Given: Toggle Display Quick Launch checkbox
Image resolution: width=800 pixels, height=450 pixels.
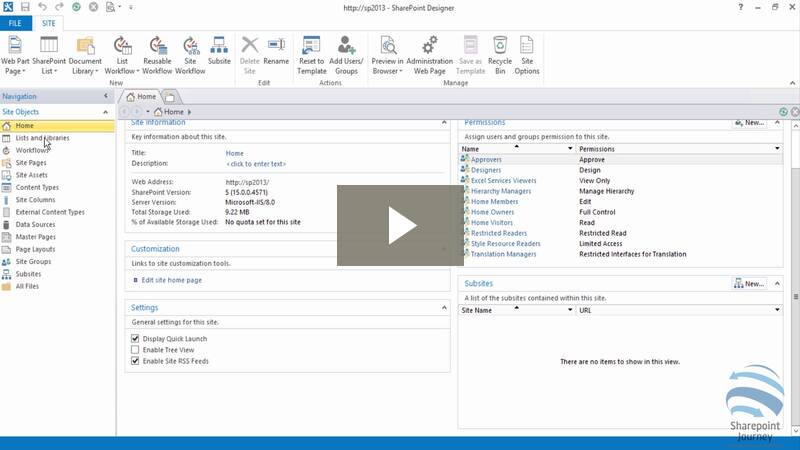Looking at the screenshot, I should click(135, 338).
